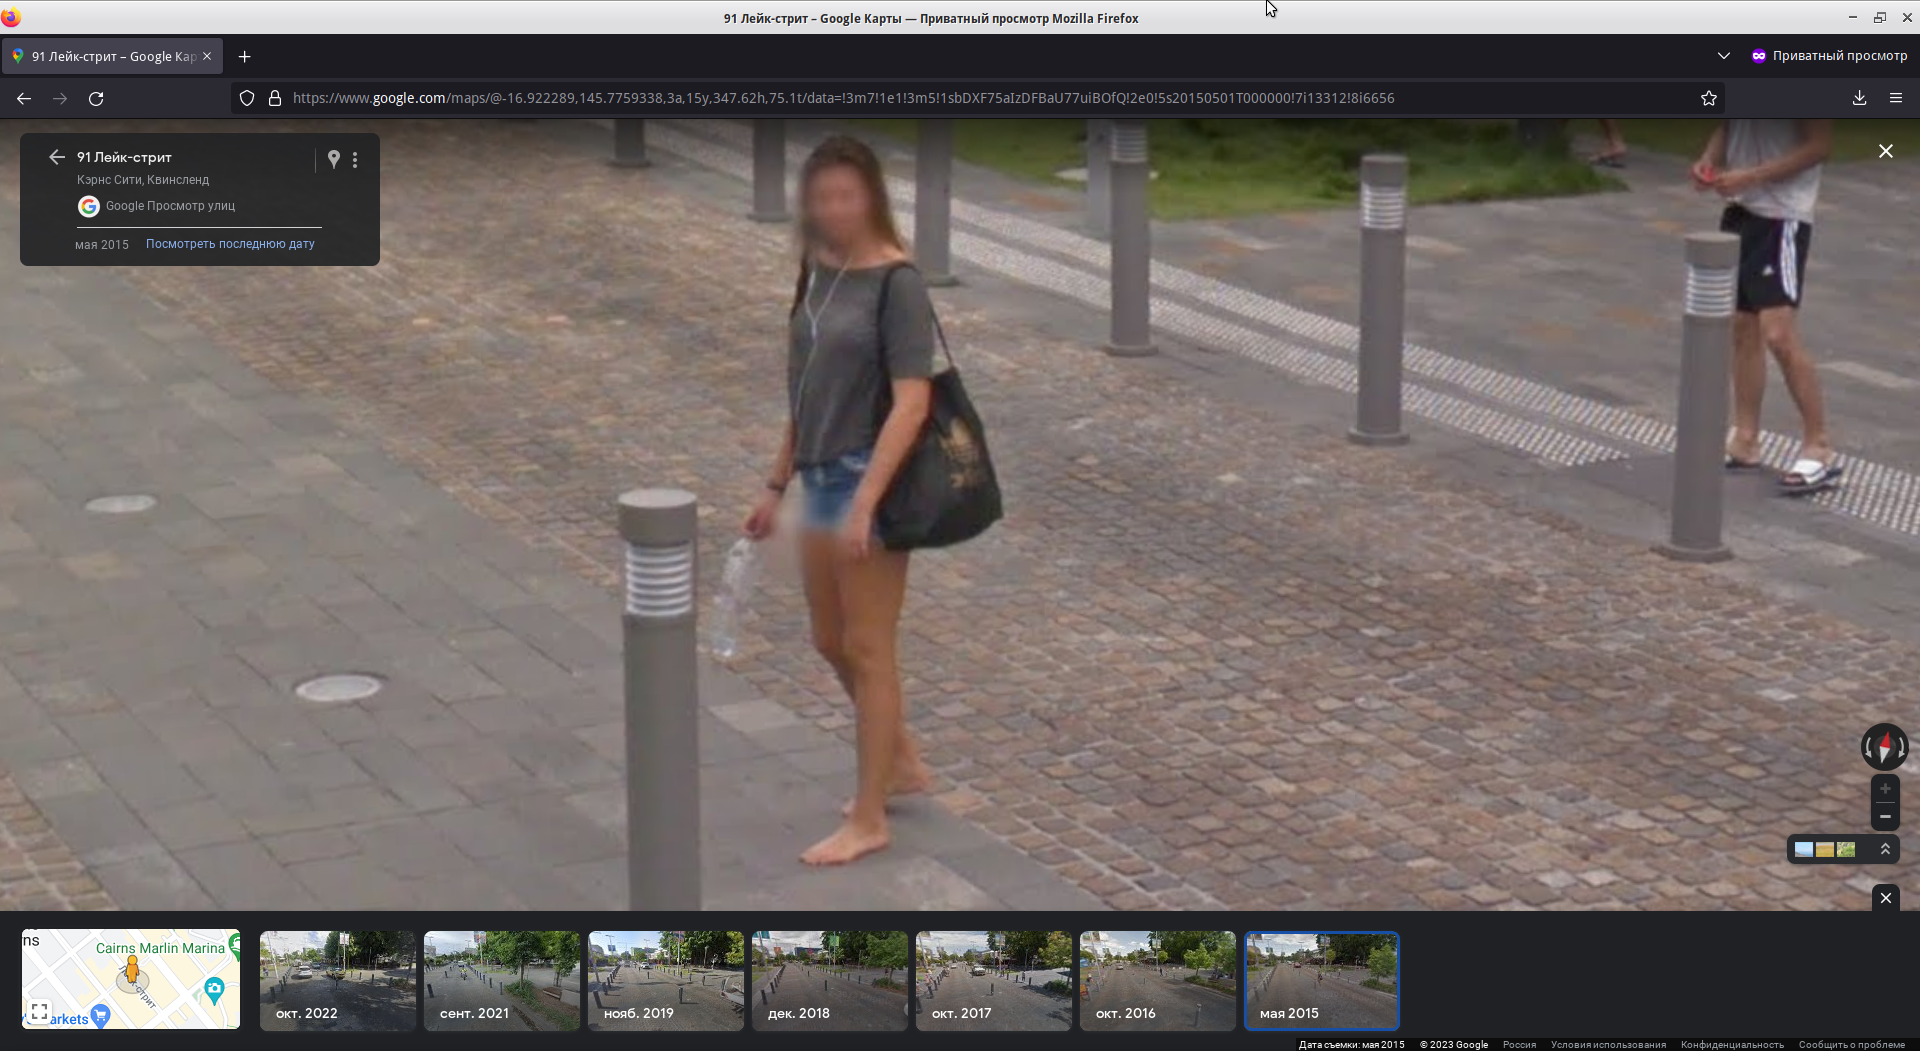Expand the mini map with the fullscreen icon
Viewport: 1920px width, 1051px height.
[39, 1012]
